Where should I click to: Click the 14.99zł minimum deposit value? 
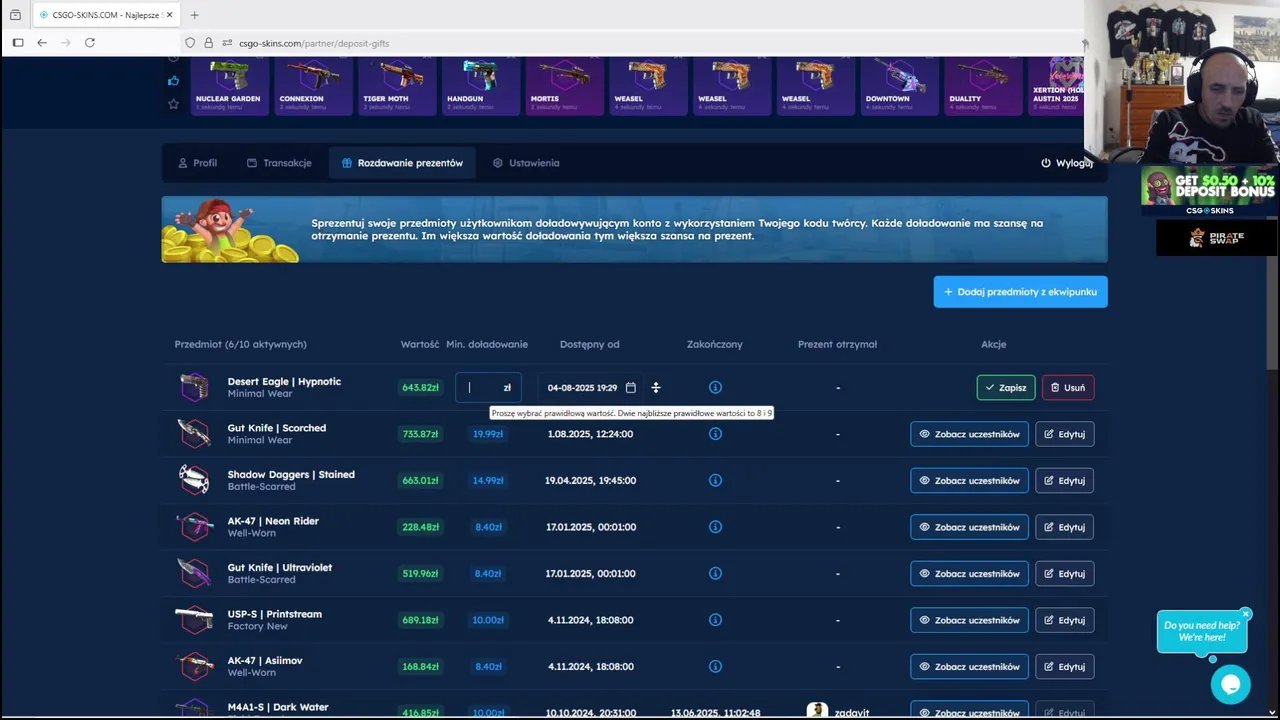[x=488, y=481]
